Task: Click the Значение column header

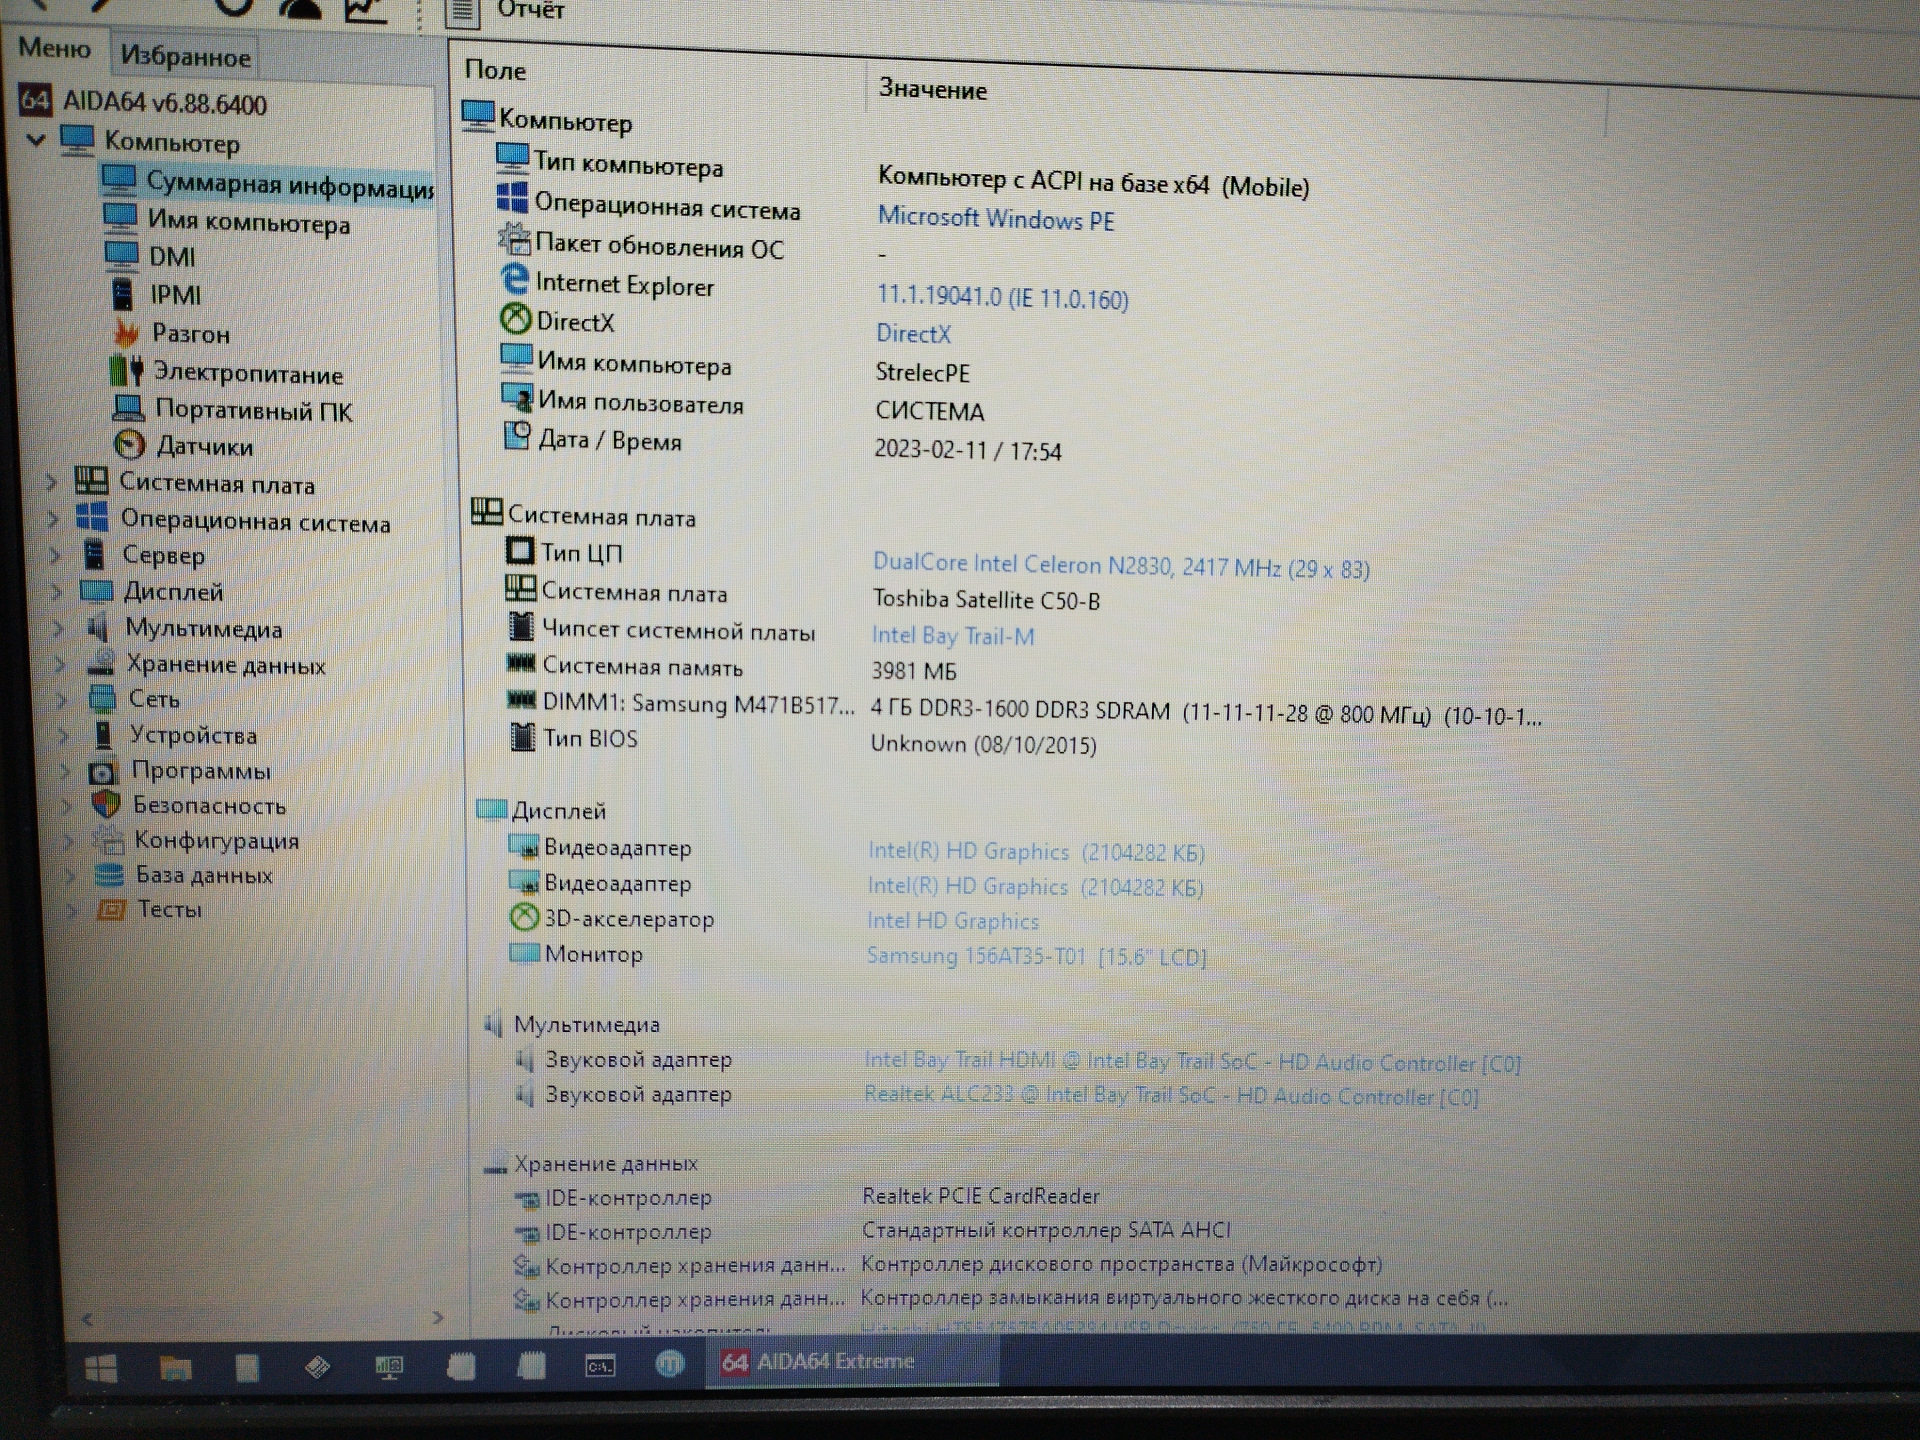Action: click(x=932, y=89)
